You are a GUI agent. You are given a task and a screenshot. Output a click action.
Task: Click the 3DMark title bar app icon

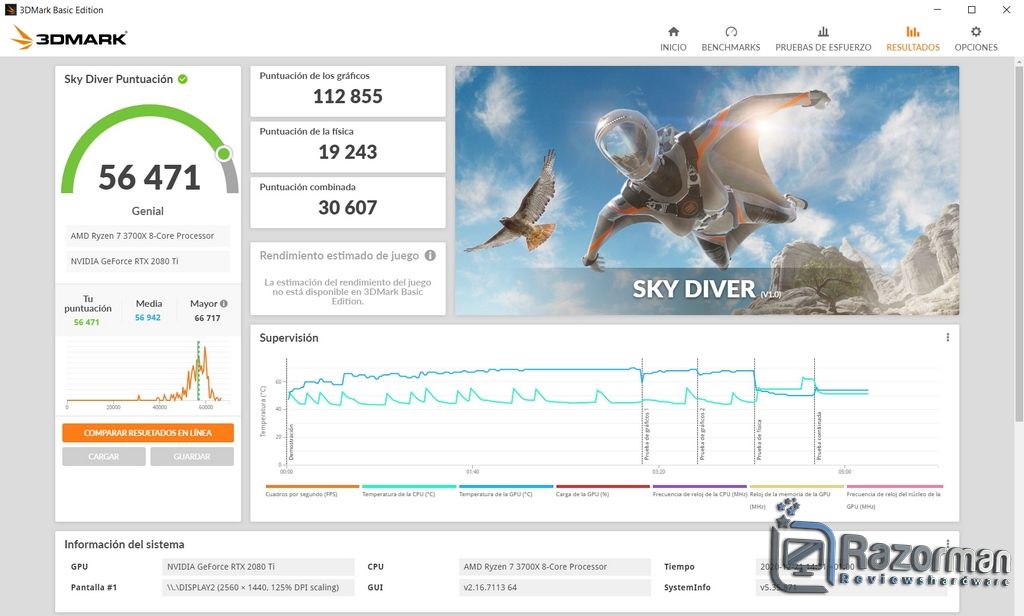tap(10, 10)
